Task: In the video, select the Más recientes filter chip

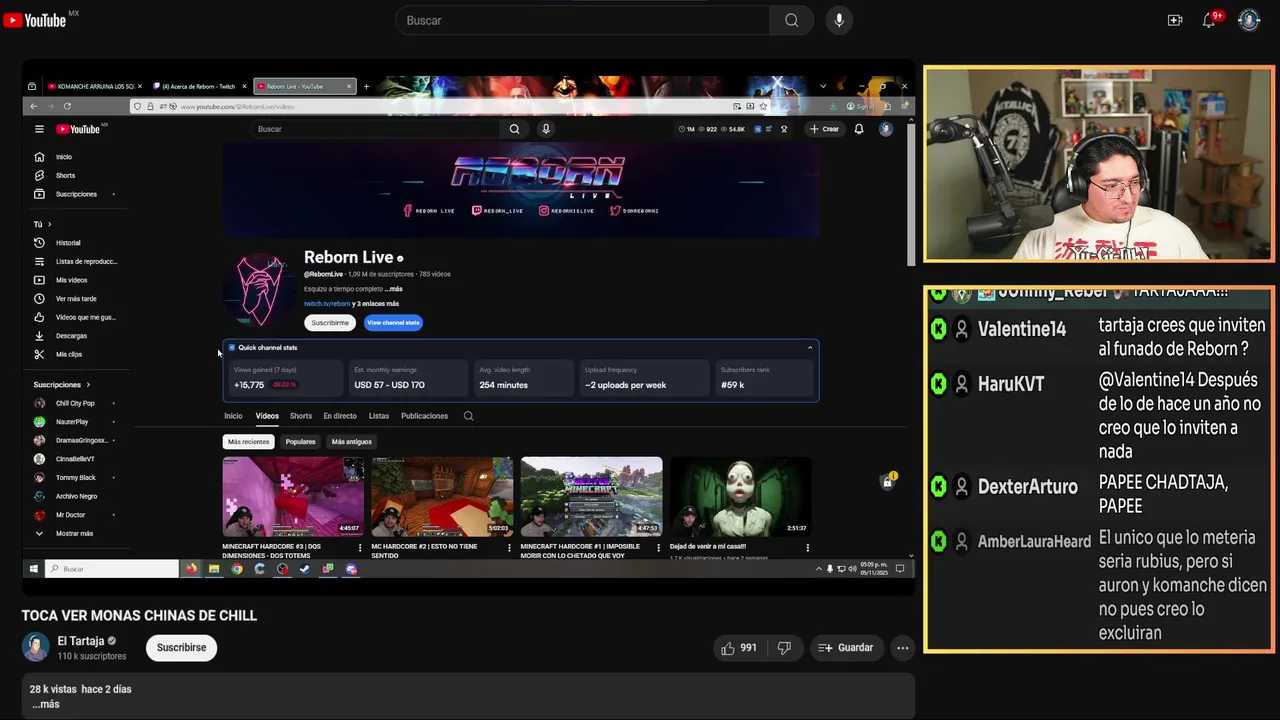Action: [x=248, y=442]
